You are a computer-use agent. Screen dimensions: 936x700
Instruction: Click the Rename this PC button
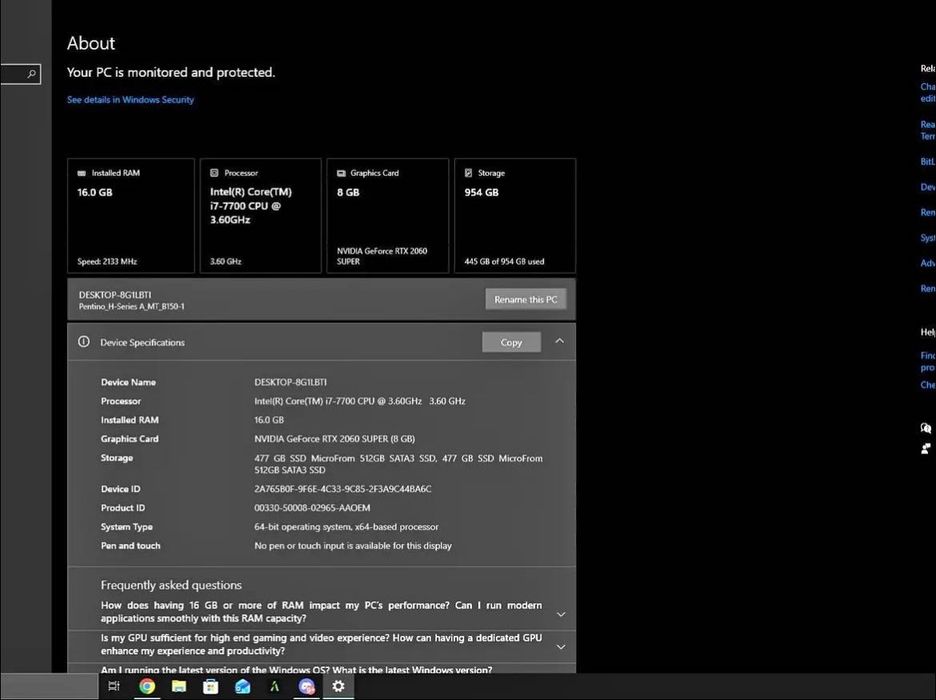click(x=526, y=300)
